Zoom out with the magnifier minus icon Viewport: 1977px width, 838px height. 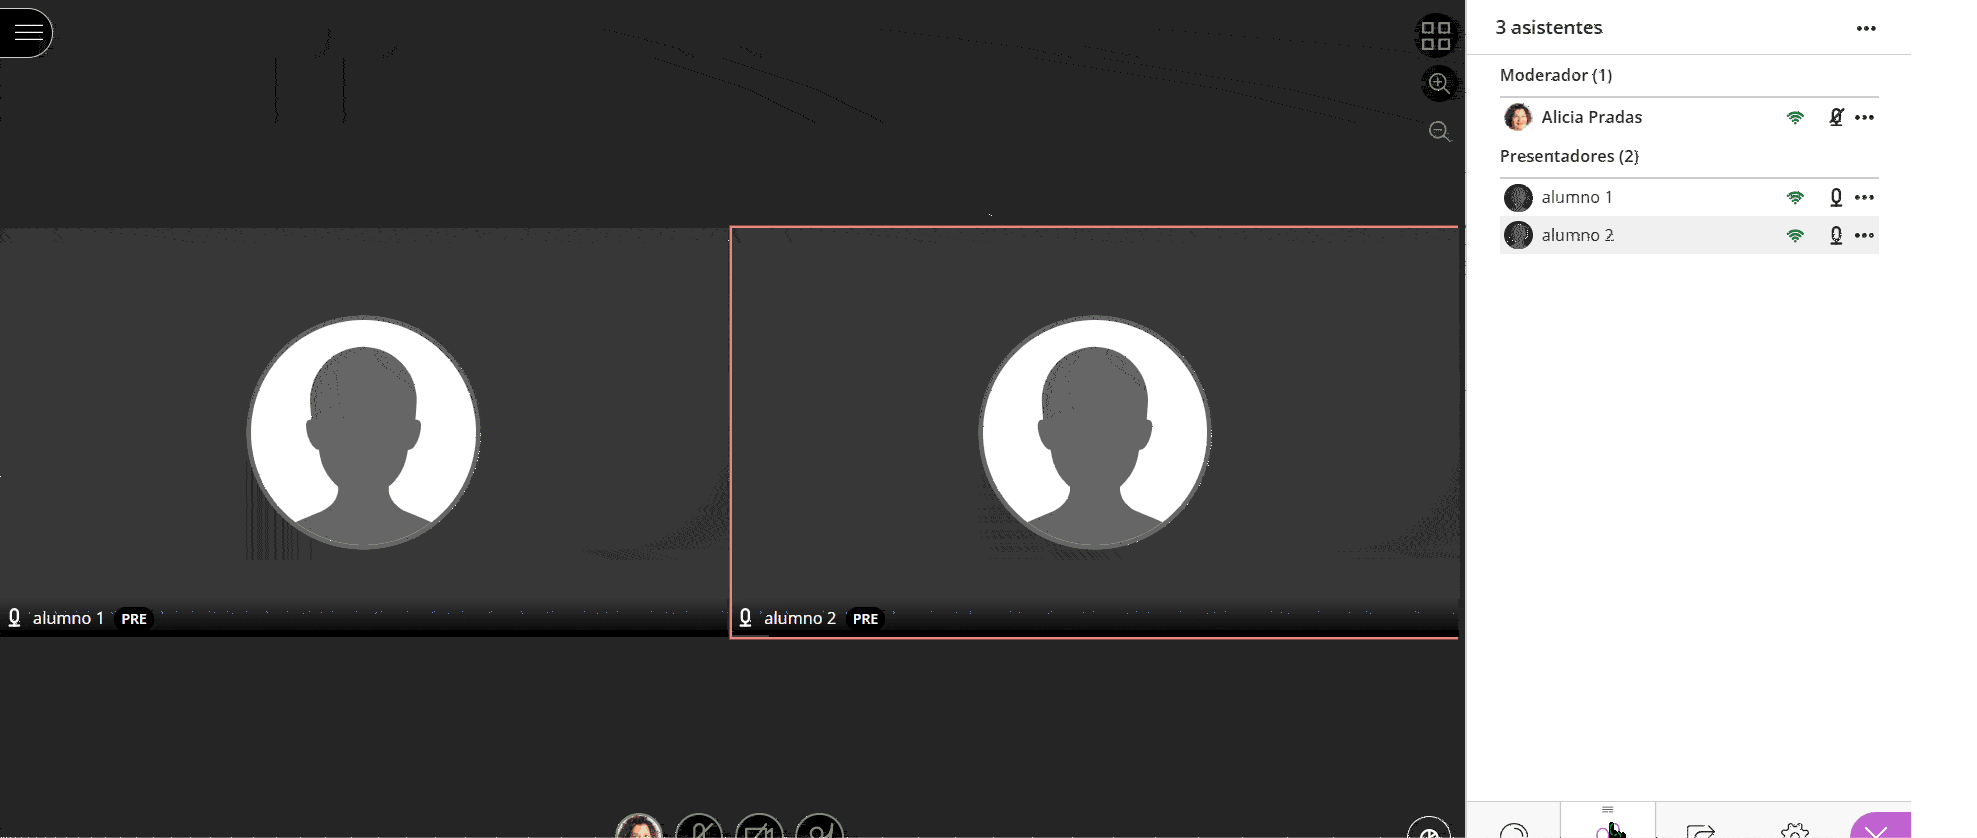(x=1439, y=131)
